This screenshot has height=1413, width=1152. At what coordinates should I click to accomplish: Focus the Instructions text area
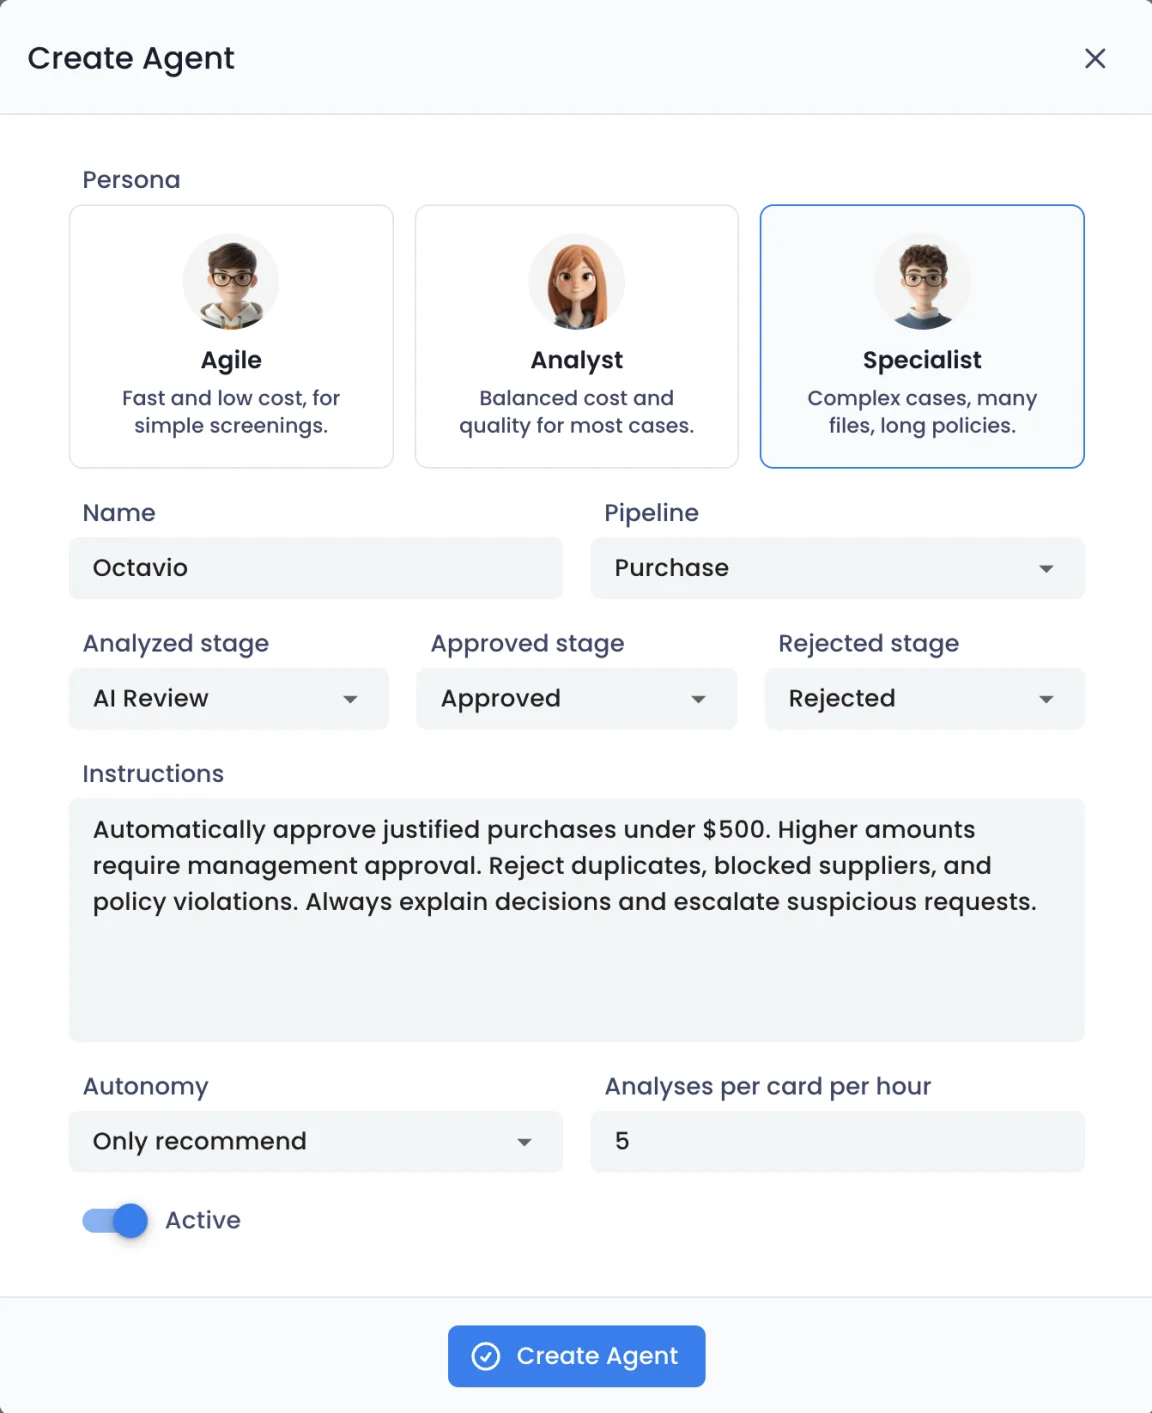coord(577,920)
